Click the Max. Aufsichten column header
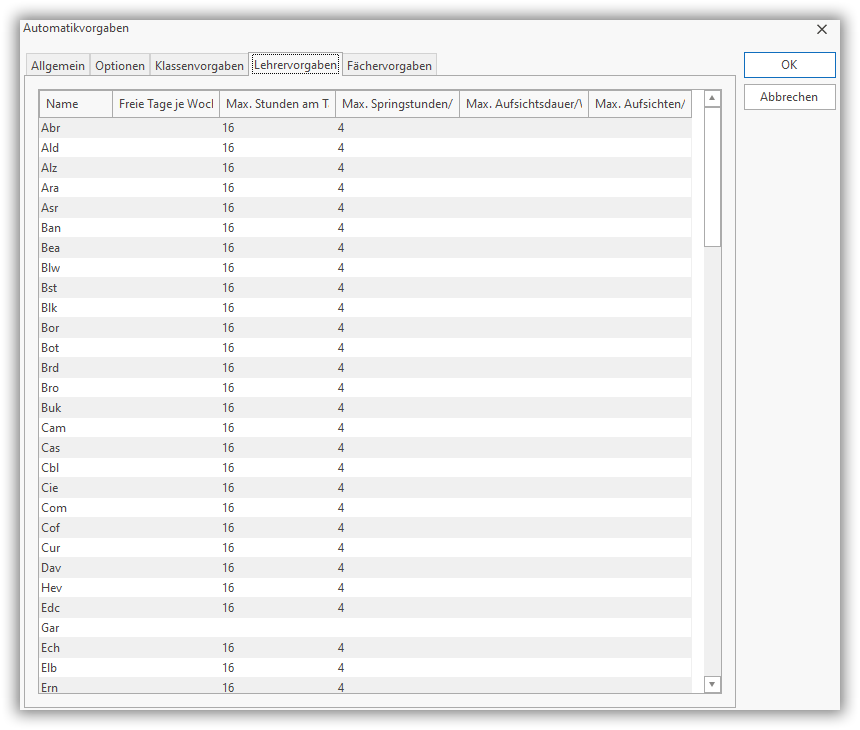Viewport: 860px width, 730px height. (x=640, y=104)
